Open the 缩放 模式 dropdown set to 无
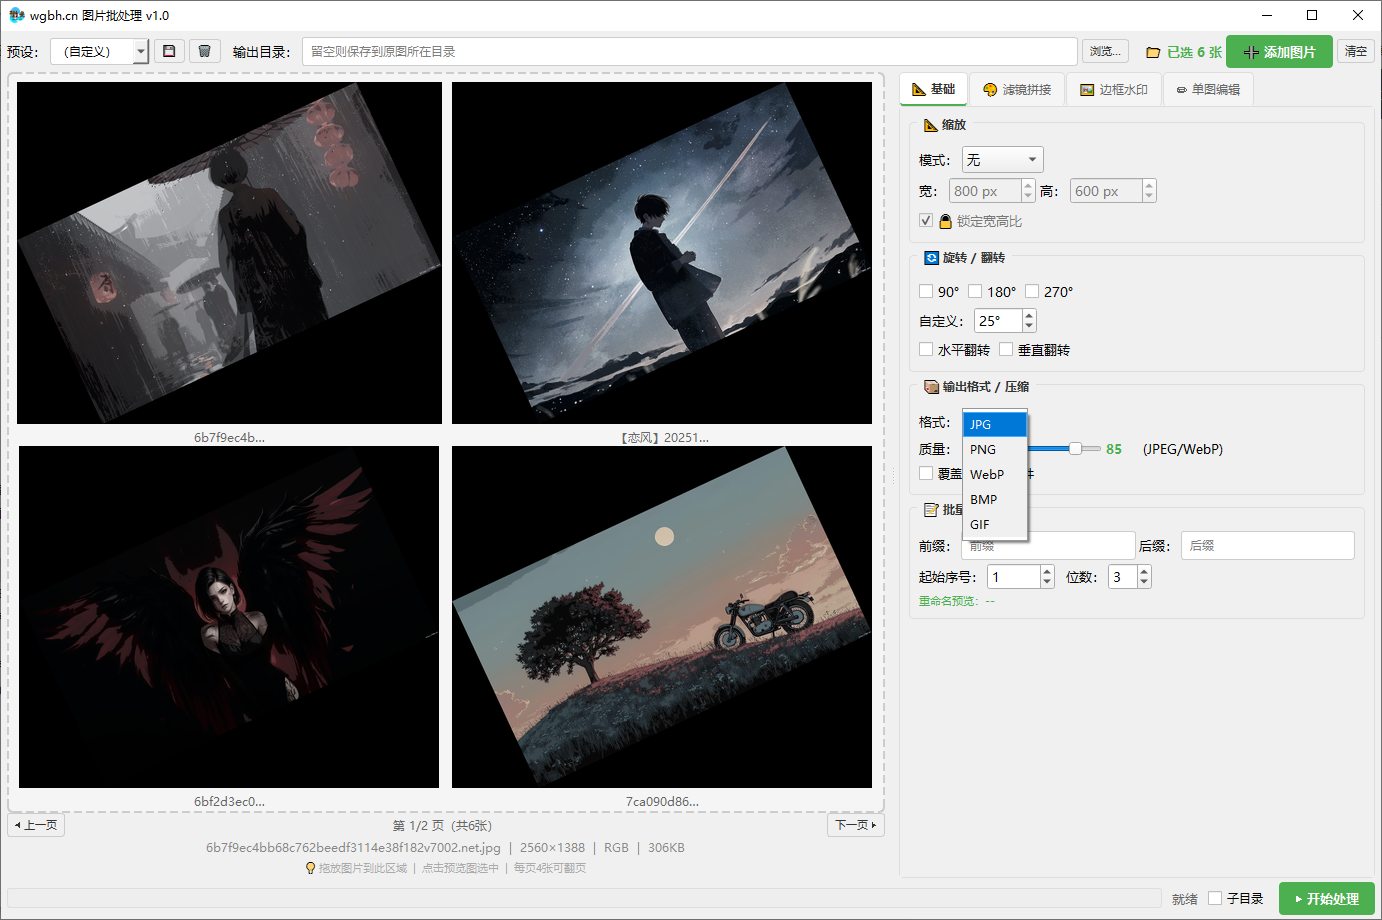Screen dimensions: 1382x920 pyautogui.click(x=1002, y=160)
